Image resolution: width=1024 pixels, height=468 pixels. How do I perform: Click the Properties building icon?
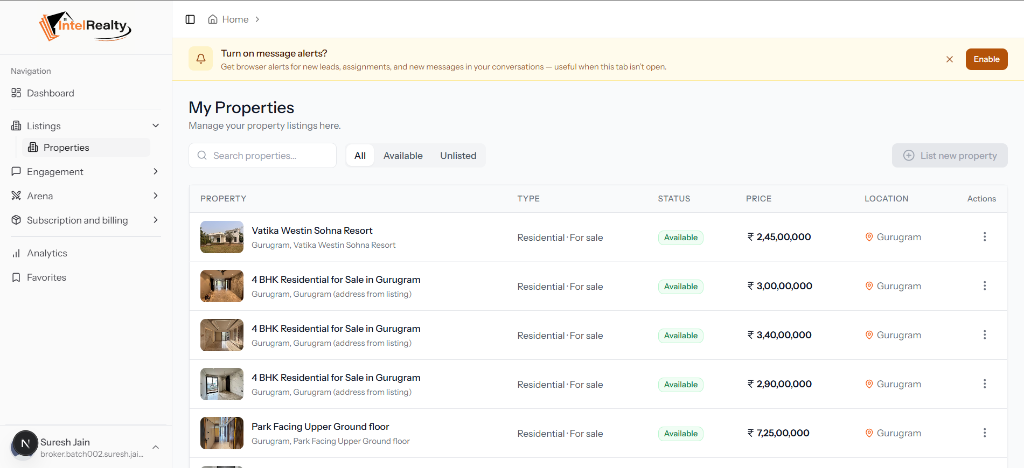click(33, 148)
